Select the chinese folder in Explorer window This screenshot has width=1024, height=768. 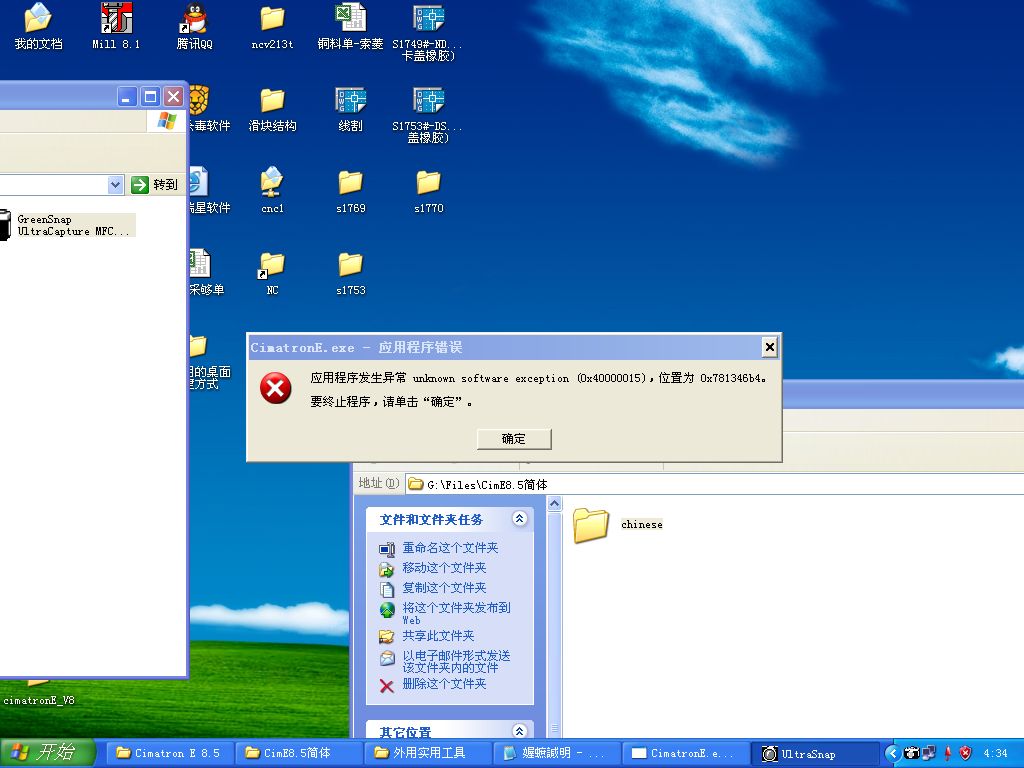coord(618,524)
